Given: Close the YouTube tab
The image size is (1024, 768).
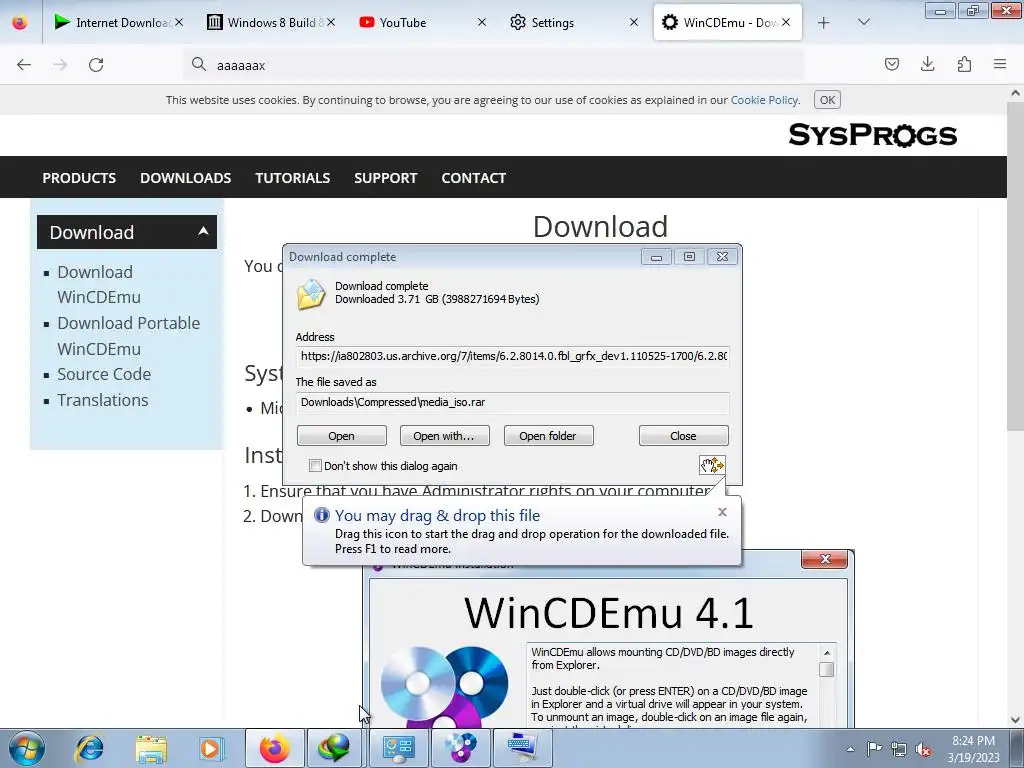Looking at the screenshot, I should [x=482, y=22].
